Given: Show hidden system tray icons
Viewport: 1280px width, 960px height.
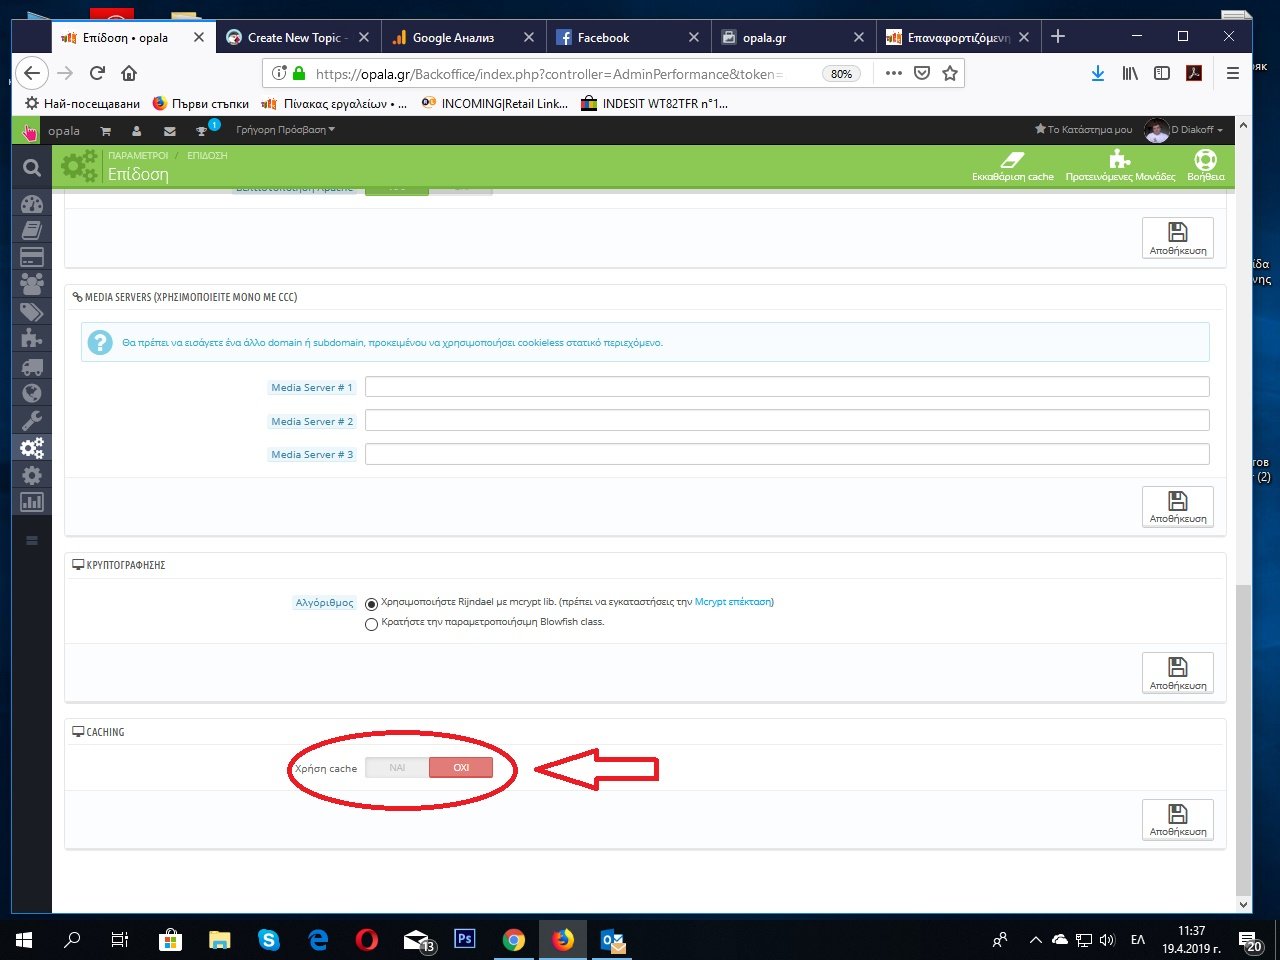Looking at the screenshot, I should pyautogui.click(x=1035, y=940).
